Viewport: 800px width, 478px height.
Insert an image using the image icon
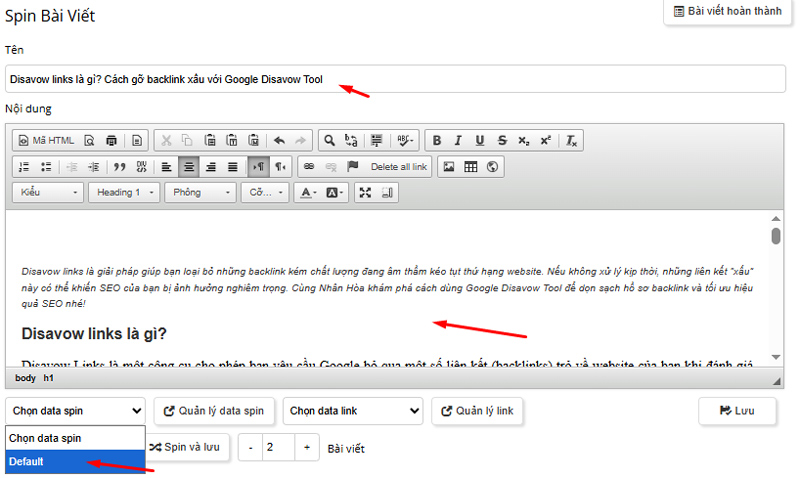pyautogui.click(x=449, y=167)
